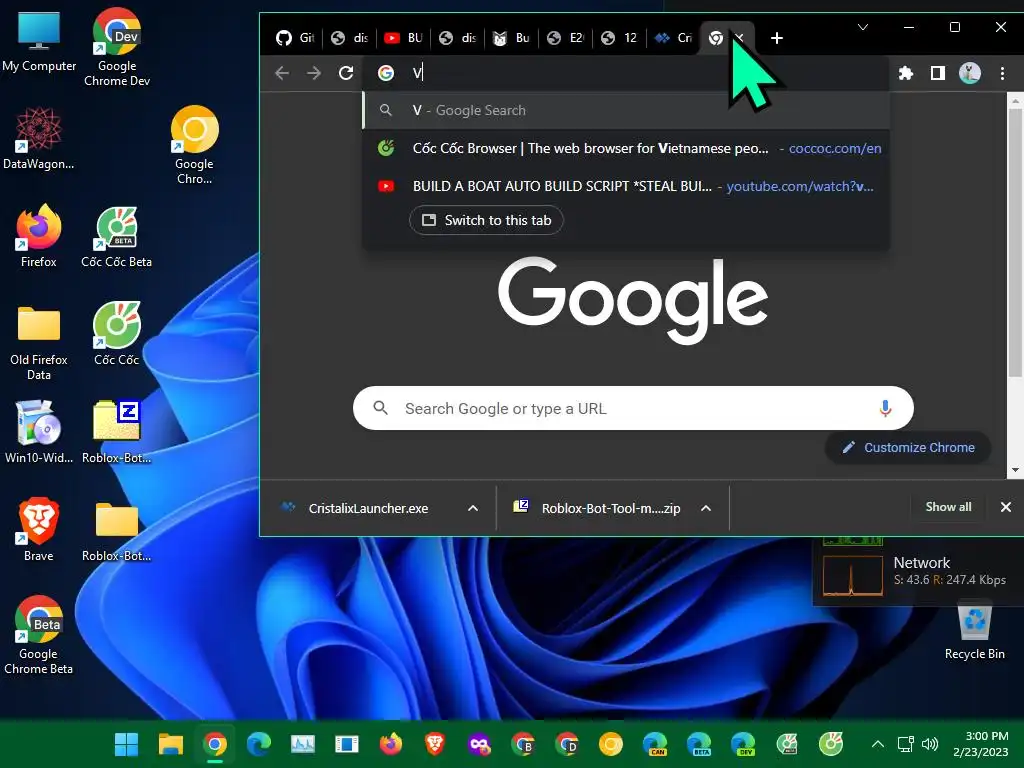Start voice search with the microphone
1024x768 pixels.
click(x=885, y=409)
